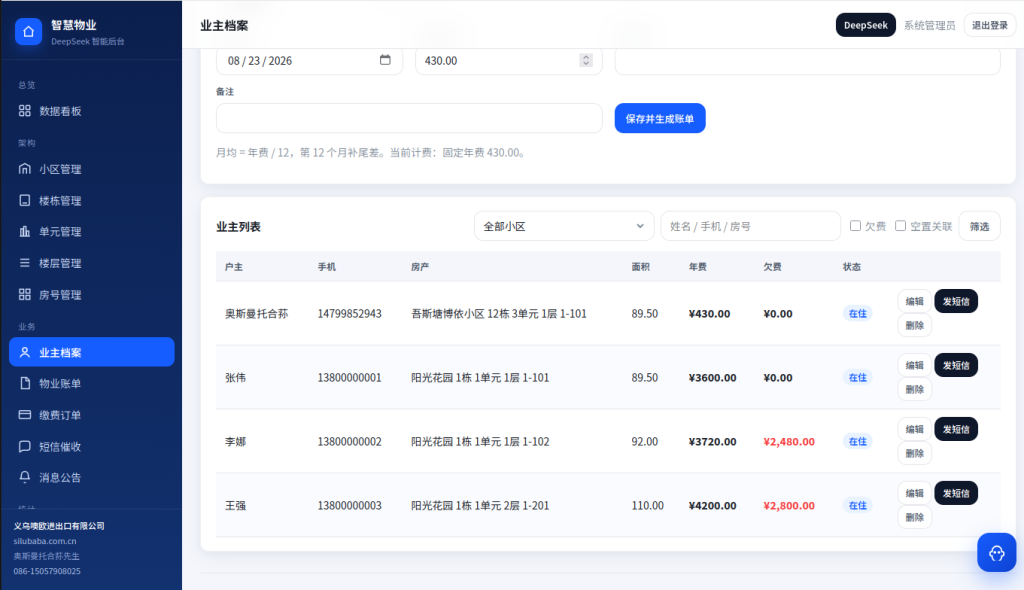Edit the 王强 owner row
Screen dimensions: 1024x590
(x=914, y=493)
